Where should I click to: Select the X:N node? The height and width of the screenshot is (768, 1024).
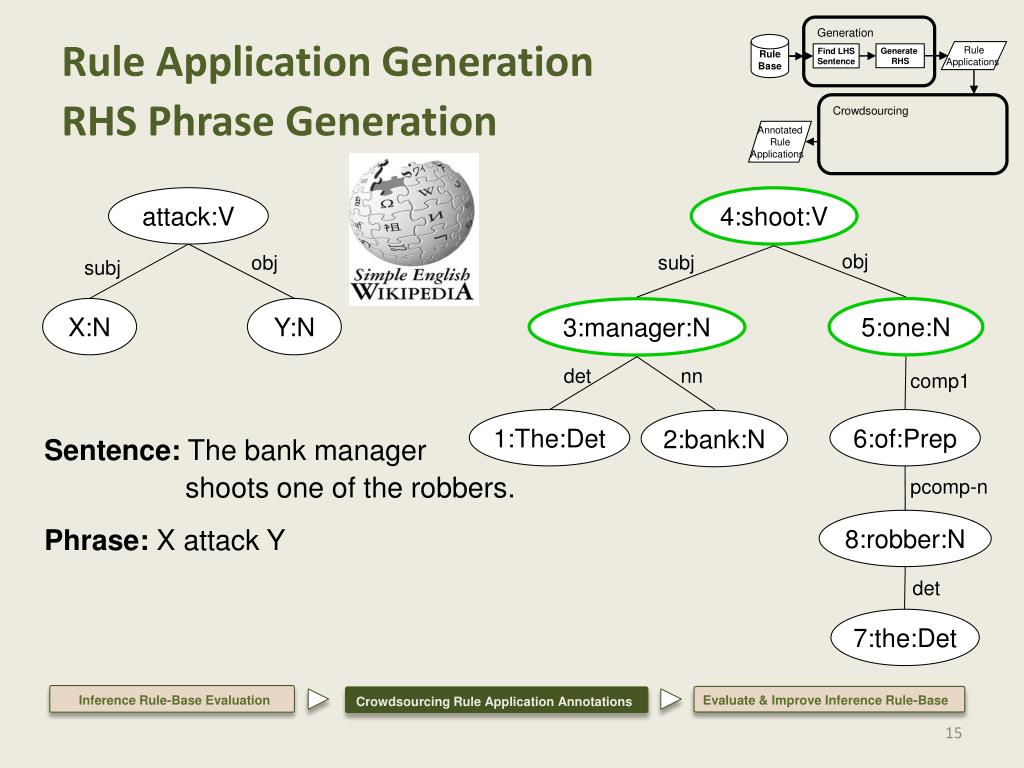[x=89, y=327]
